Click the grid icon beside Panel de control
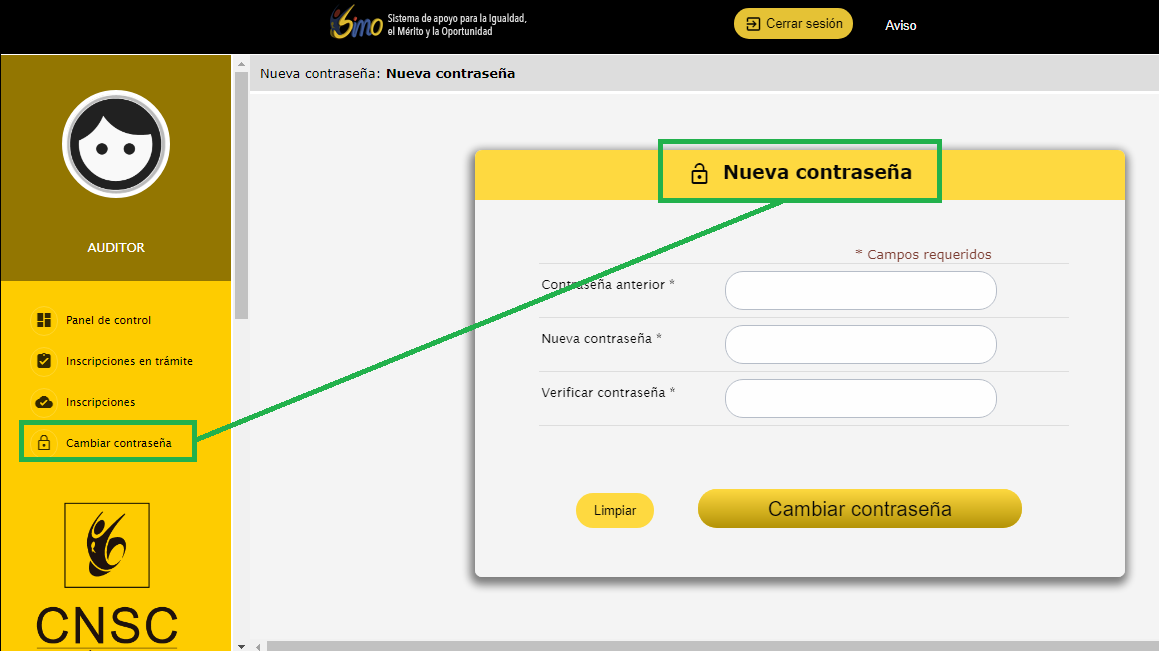The height and width of the screenshot is (651, 1159). pyautogui.click(x=44, y=320)
